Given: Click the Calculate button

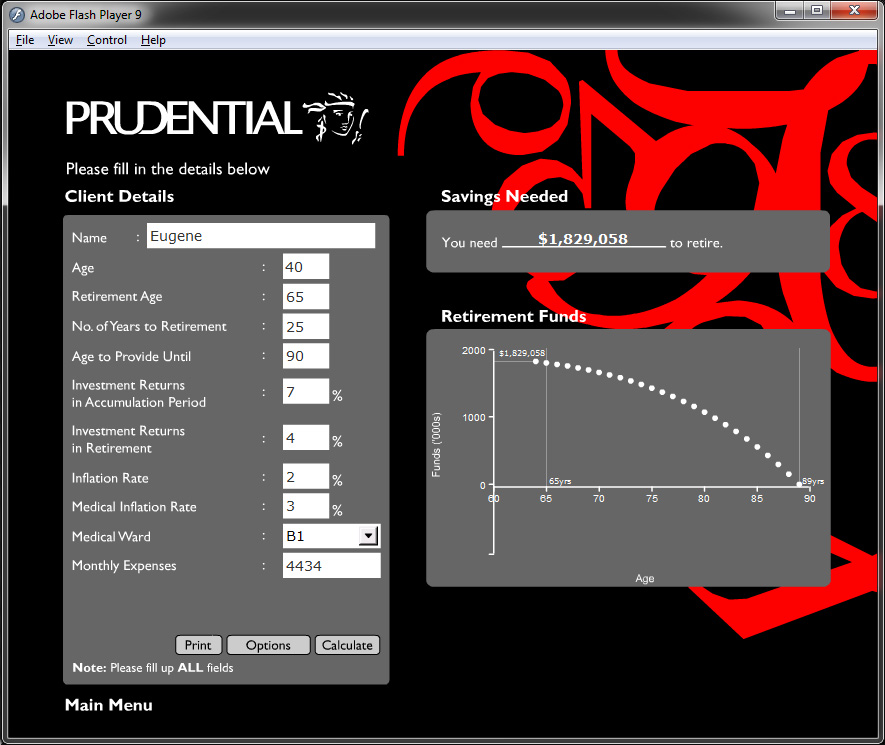Looking at the screenshot, I should [347, 645].
